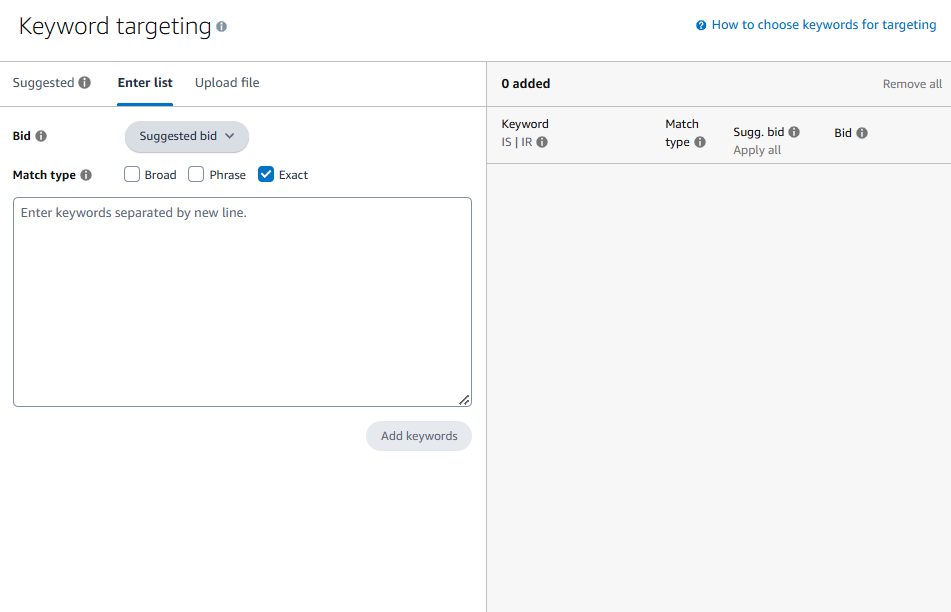Click info icon beside Match type label on left
This screenshot has width=951, height=612.
(x=86, y=175)
